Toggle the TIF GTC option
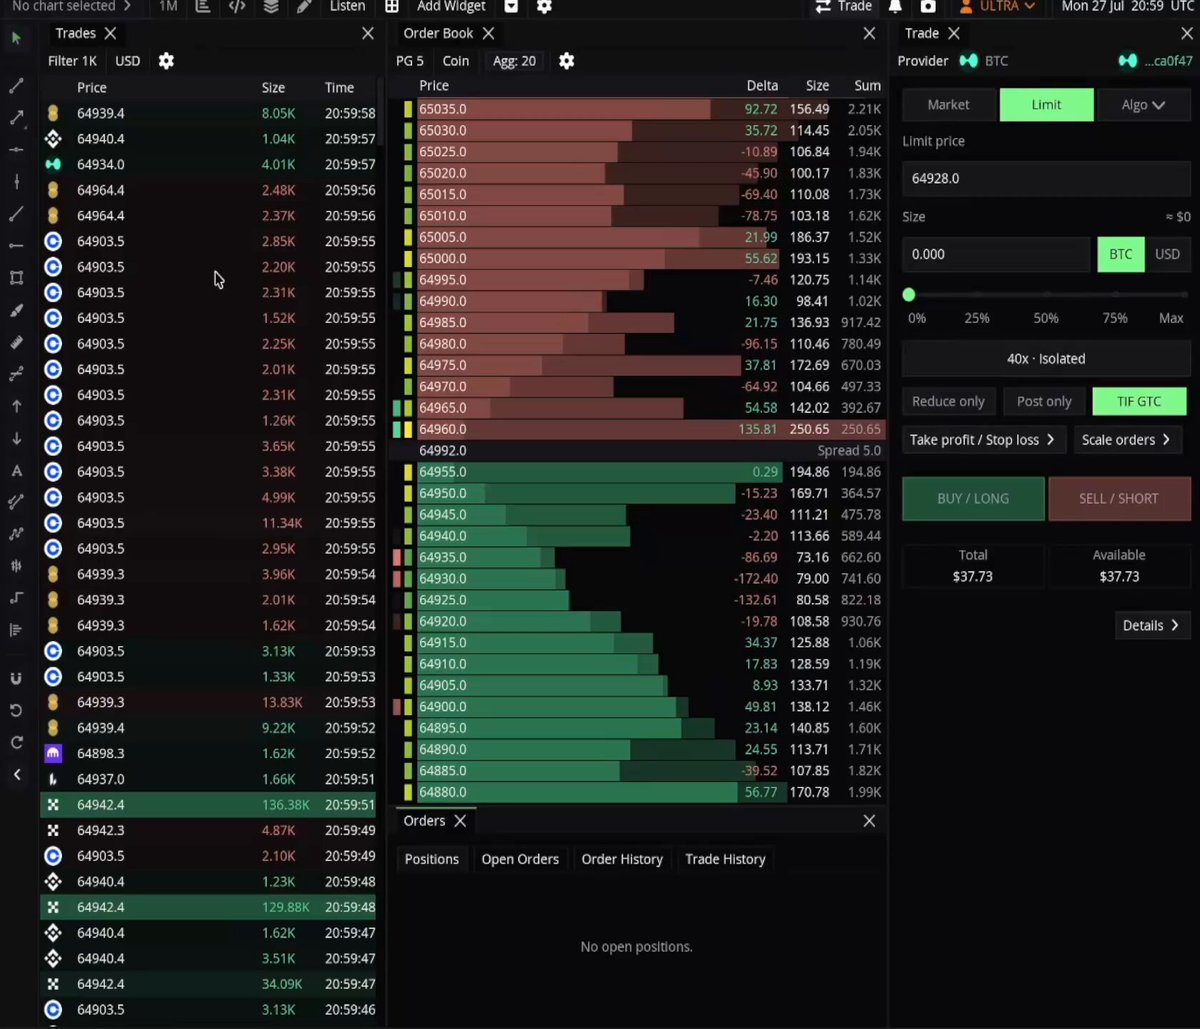Screen dimensions: 1200x1029 pyautogui.click(x=1139, y=401)
